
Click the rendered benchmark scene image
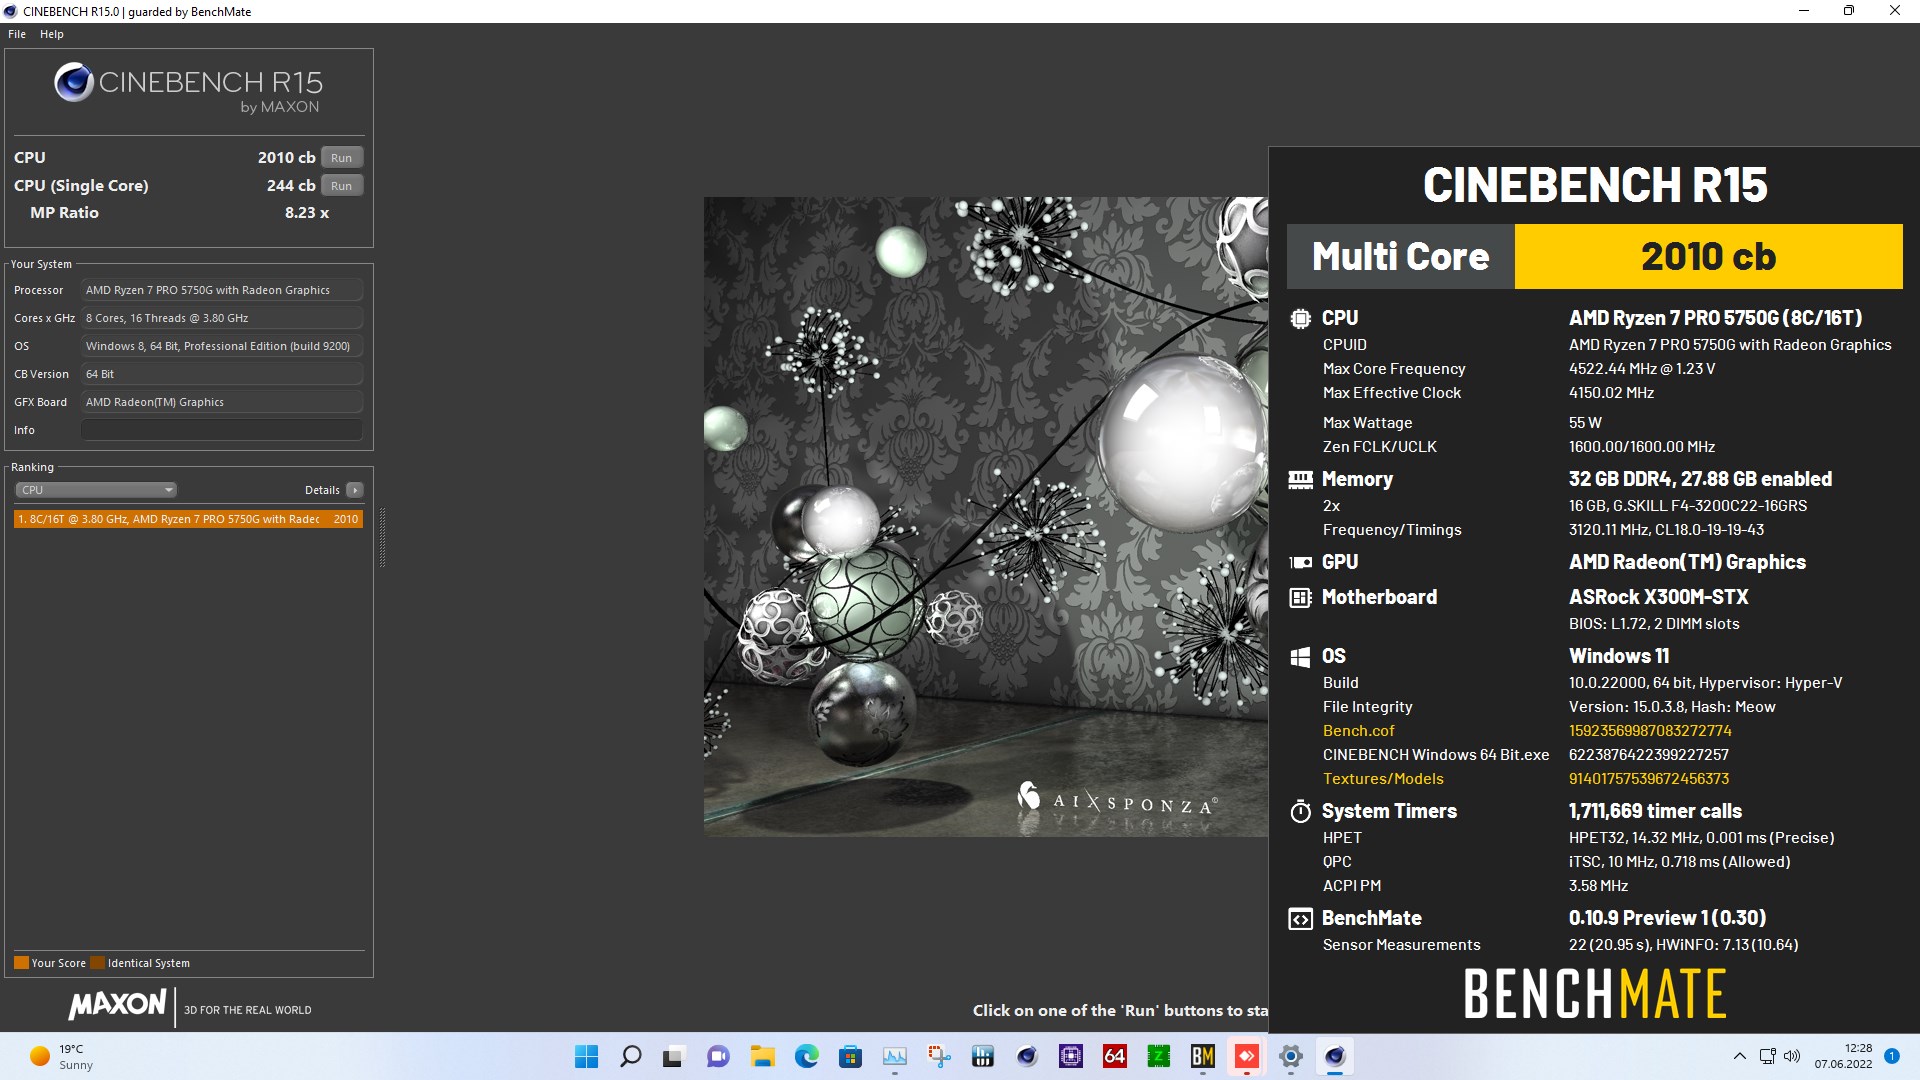[x=985, y=516]
